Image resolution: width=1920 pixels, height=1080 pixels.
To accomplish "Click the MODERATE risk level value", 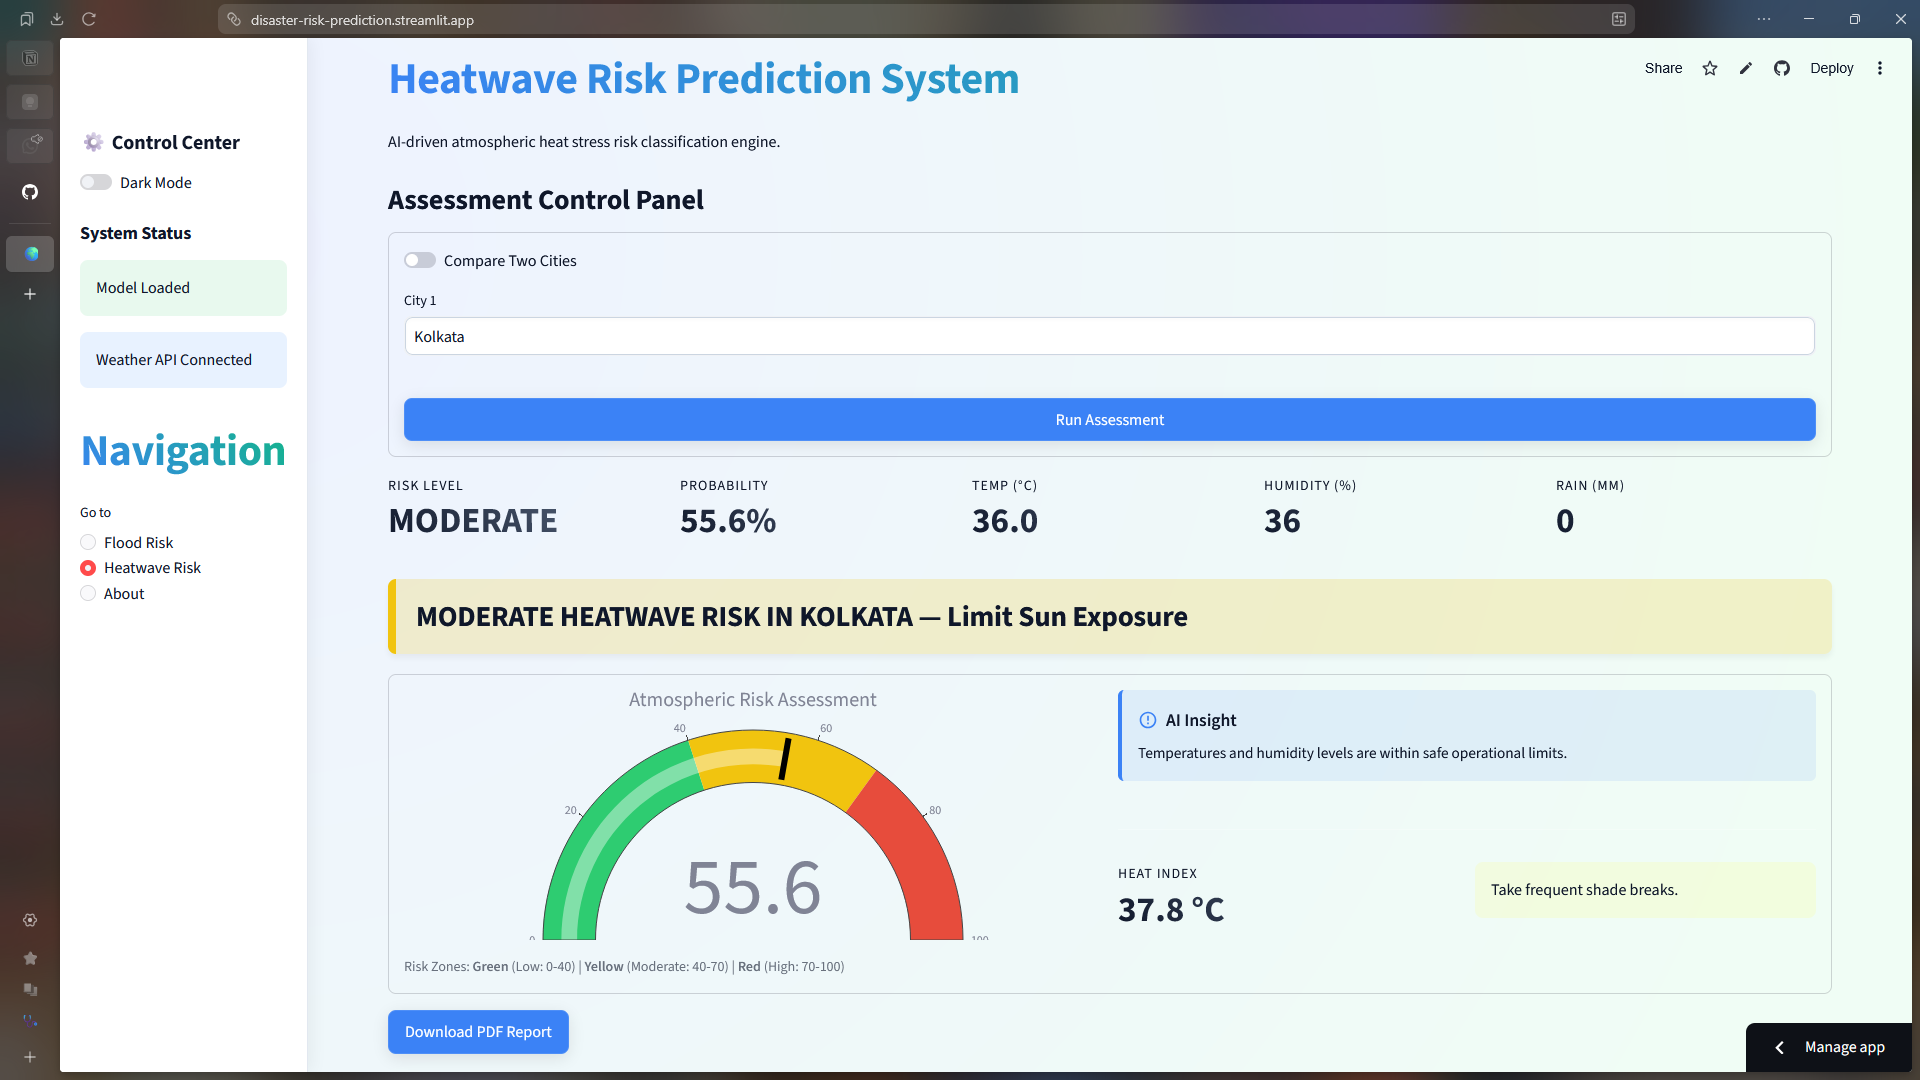I will [x=472, y=521].
